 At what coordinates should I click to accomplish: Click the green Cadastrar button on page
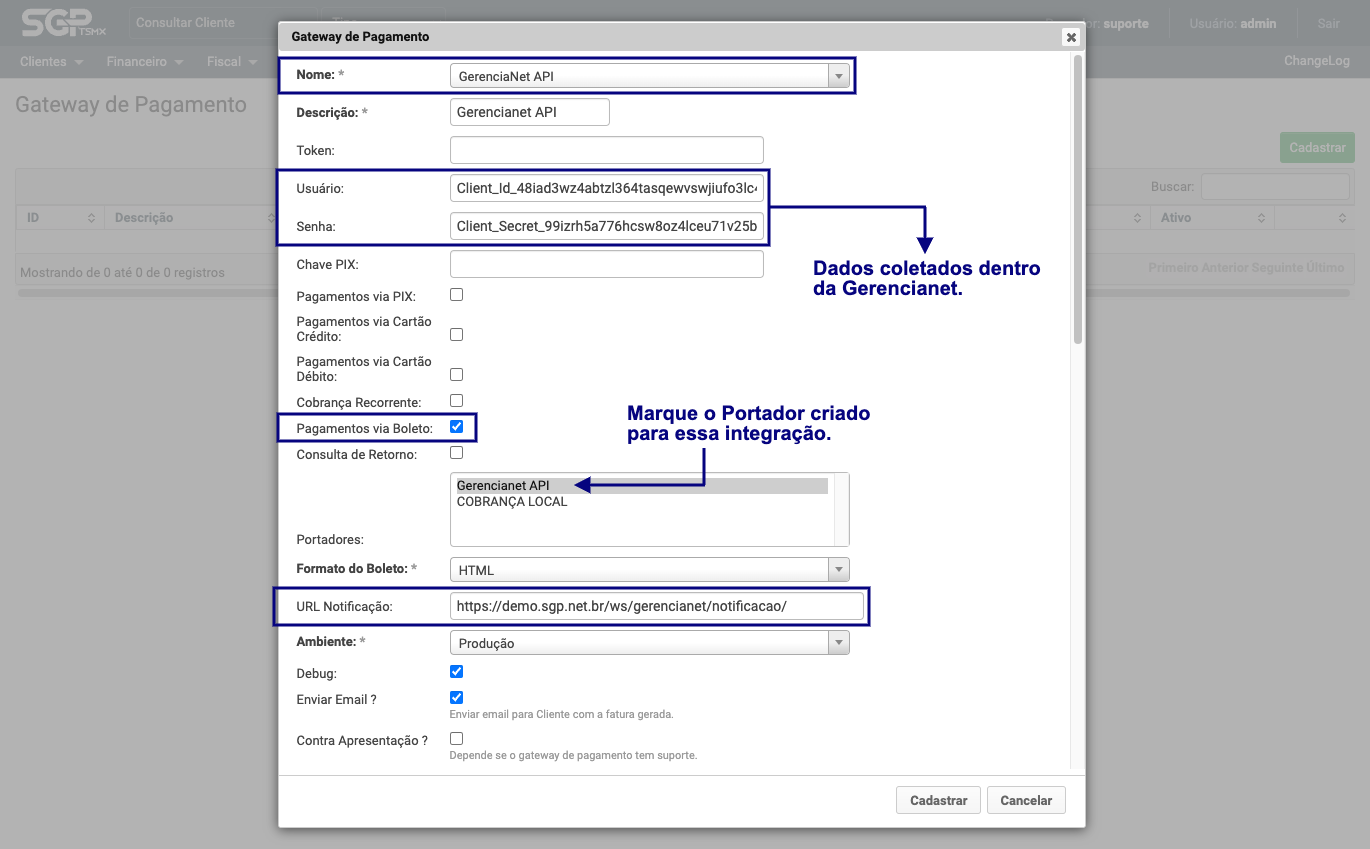pos(1317,147)
